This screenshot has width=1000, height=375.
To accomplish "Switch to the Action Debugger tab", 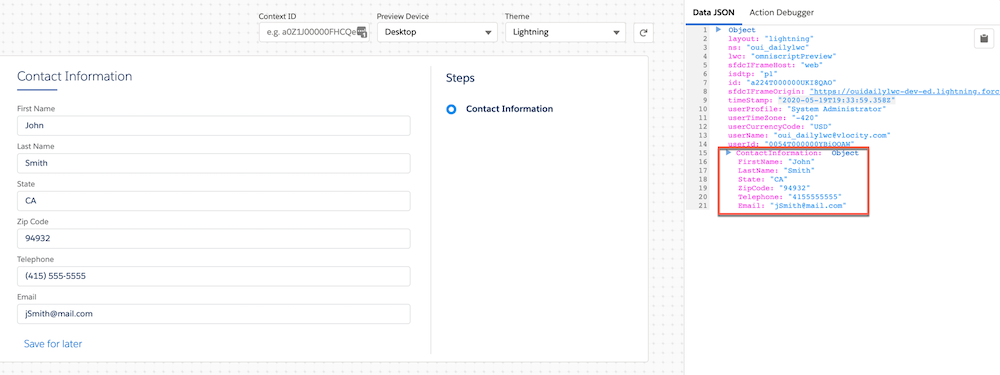I will point(781,12).
